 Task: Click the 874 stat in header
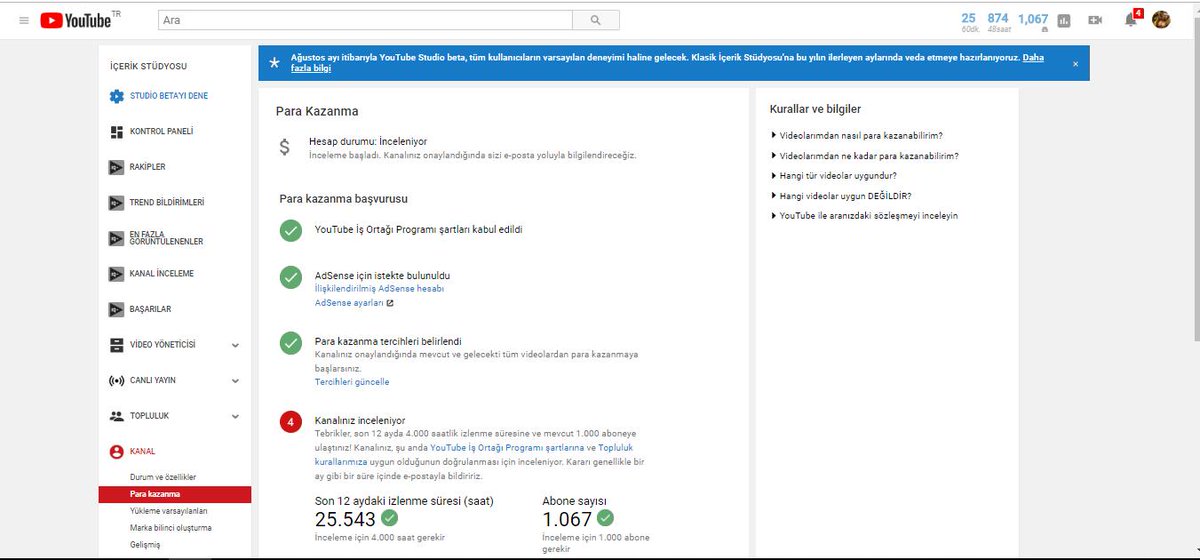[x=997, y=21]
